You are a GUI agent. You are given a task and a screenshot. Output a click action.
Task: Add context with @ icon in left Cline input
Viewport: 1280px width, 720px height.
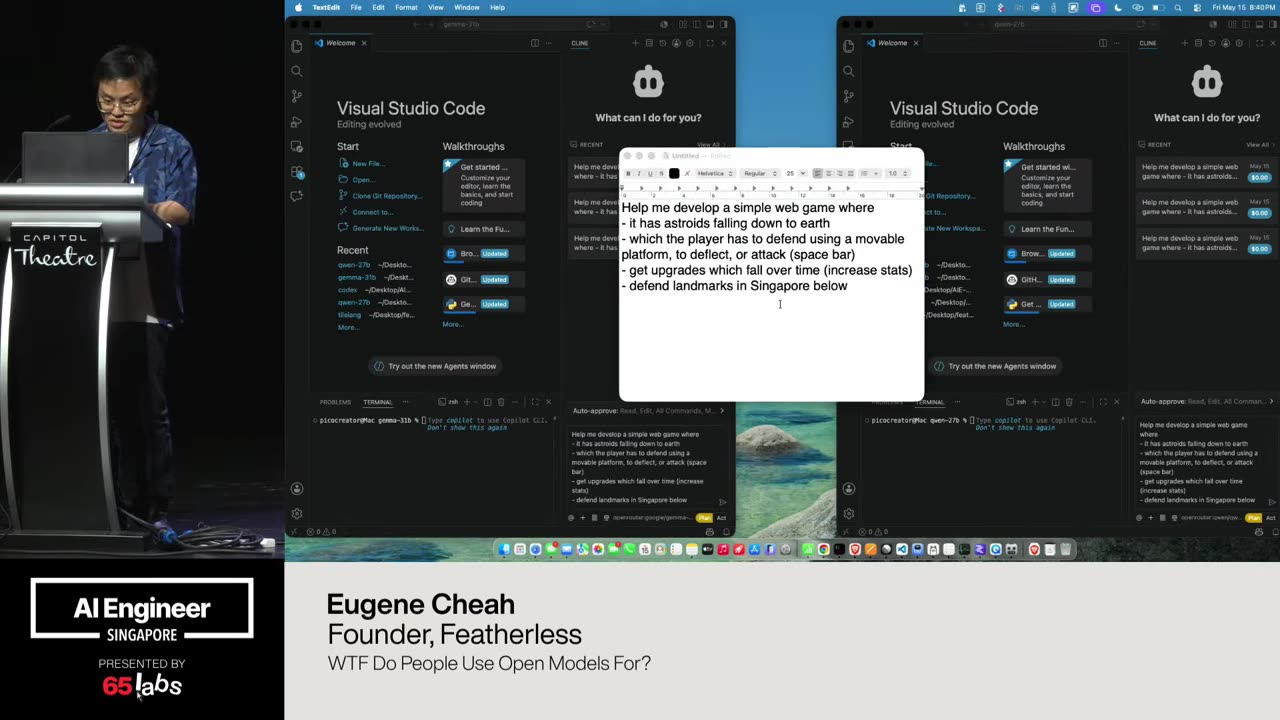tap(571, 518)
